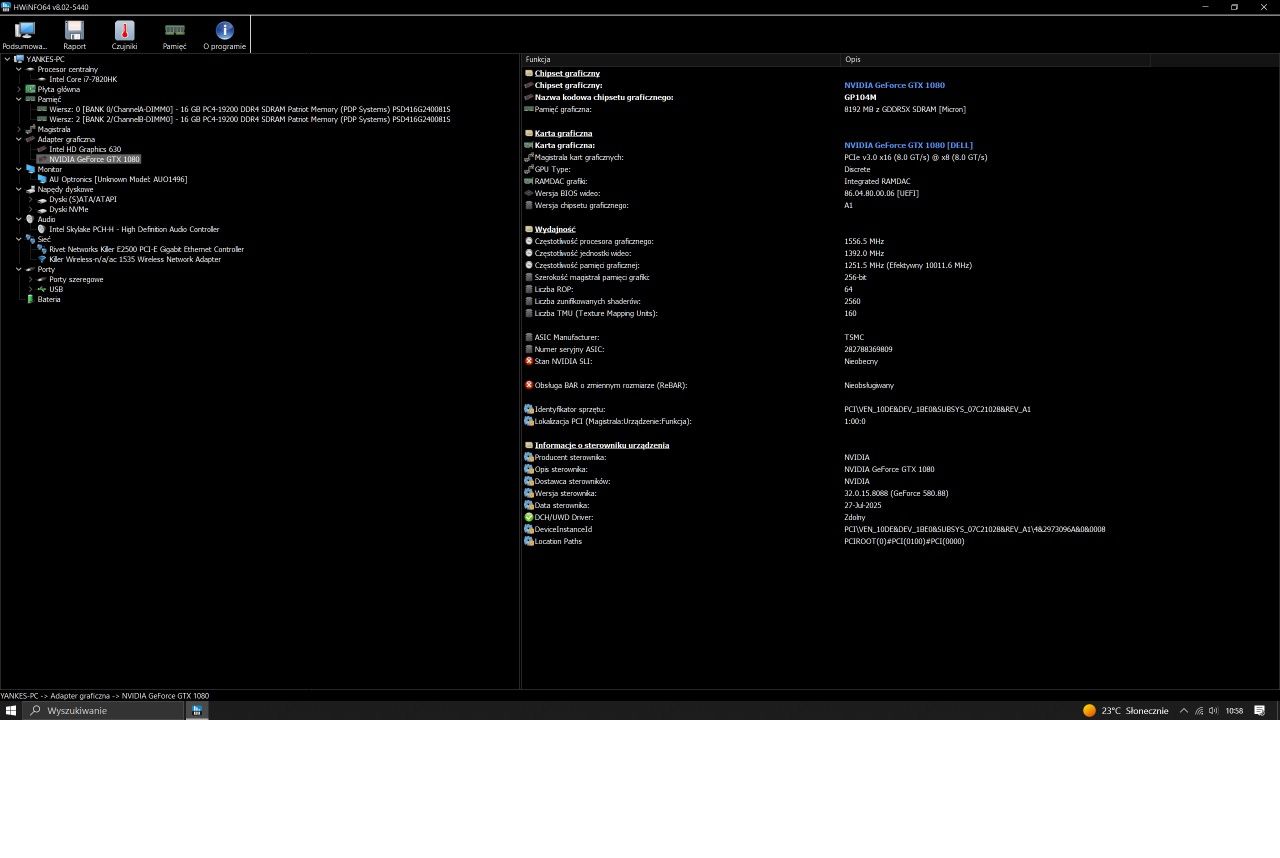This screenshot has height=858, width=1280.
Task: Click the folder icon beside Wydajność heading
Action: pyautogui.click(x=529, y=229)
